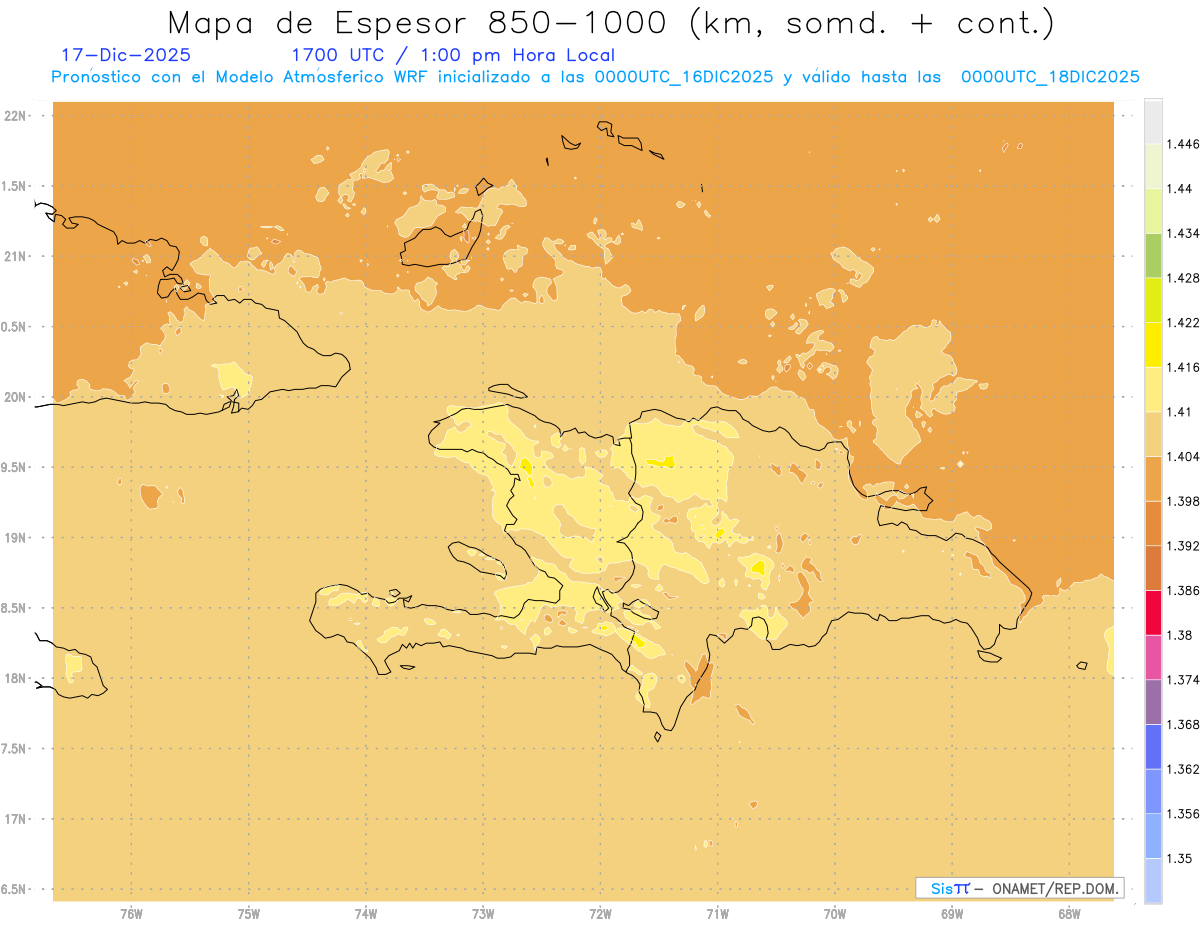Screen dimensions: 1200x927
Task: Click the longitude label "75W"
Action: point(248,913)
